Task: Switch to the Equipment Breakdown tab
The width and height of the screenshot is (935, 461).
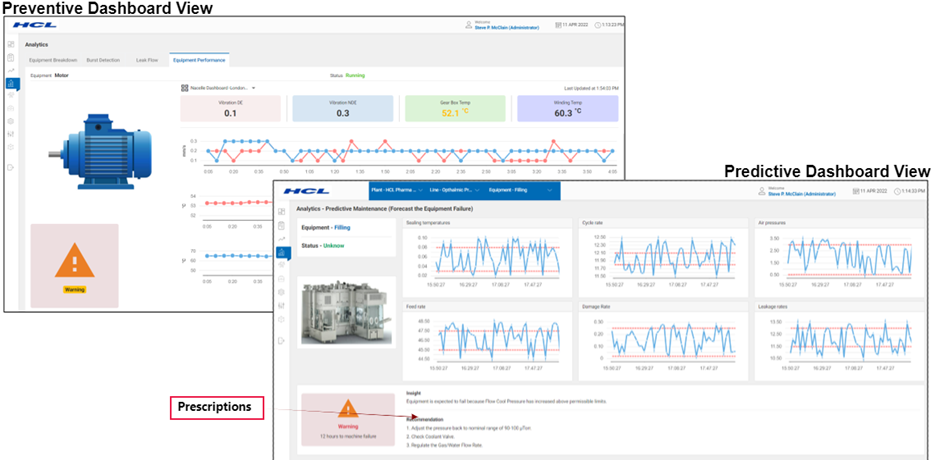Action: pos(53,59)
